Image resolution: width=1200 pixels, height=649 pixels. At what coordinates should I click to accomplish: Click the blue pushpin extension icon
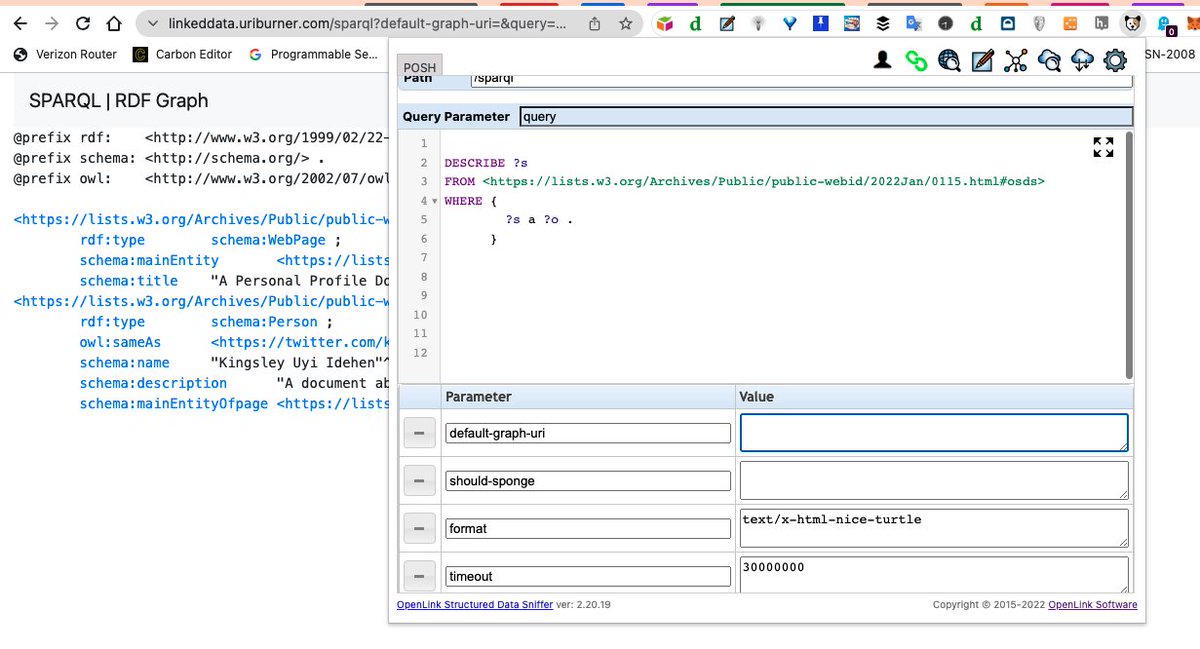click(x=820, y=23)
